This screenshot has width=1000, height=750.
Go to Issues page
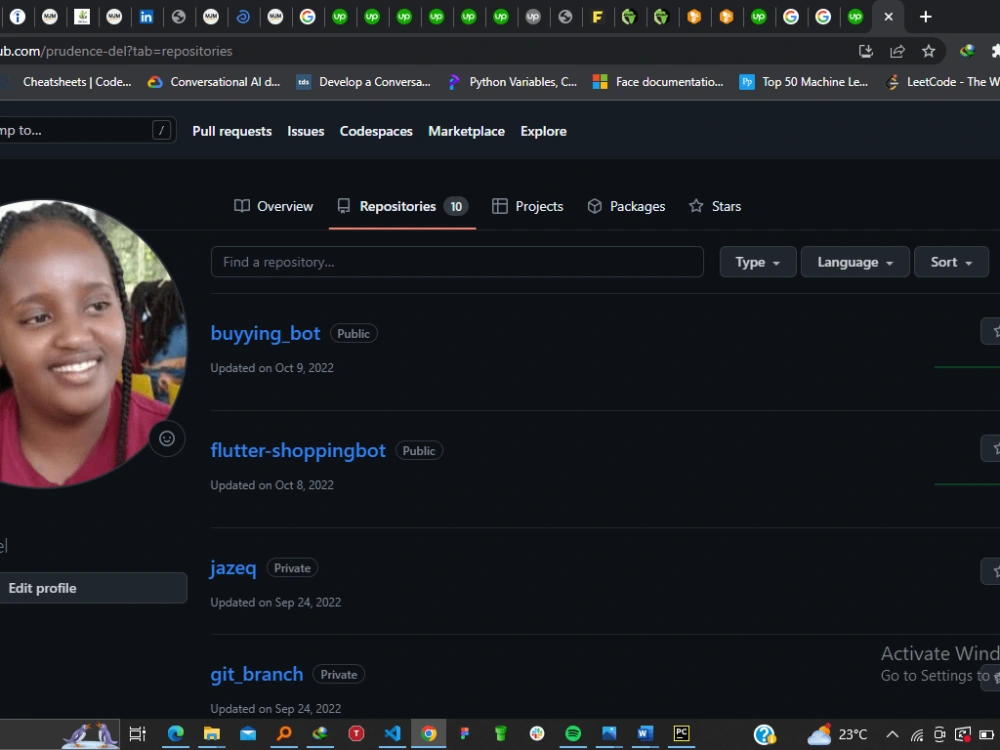click(x=305, y=131)
